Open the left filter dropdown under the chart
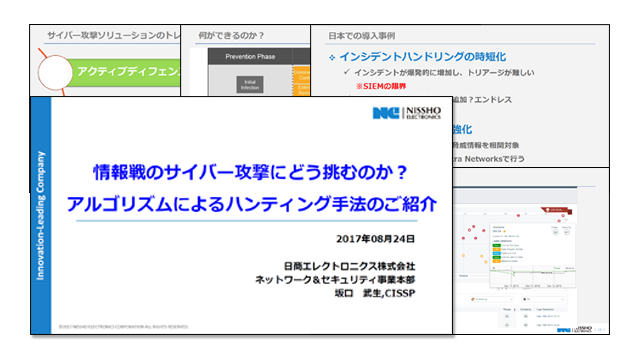 492,299
